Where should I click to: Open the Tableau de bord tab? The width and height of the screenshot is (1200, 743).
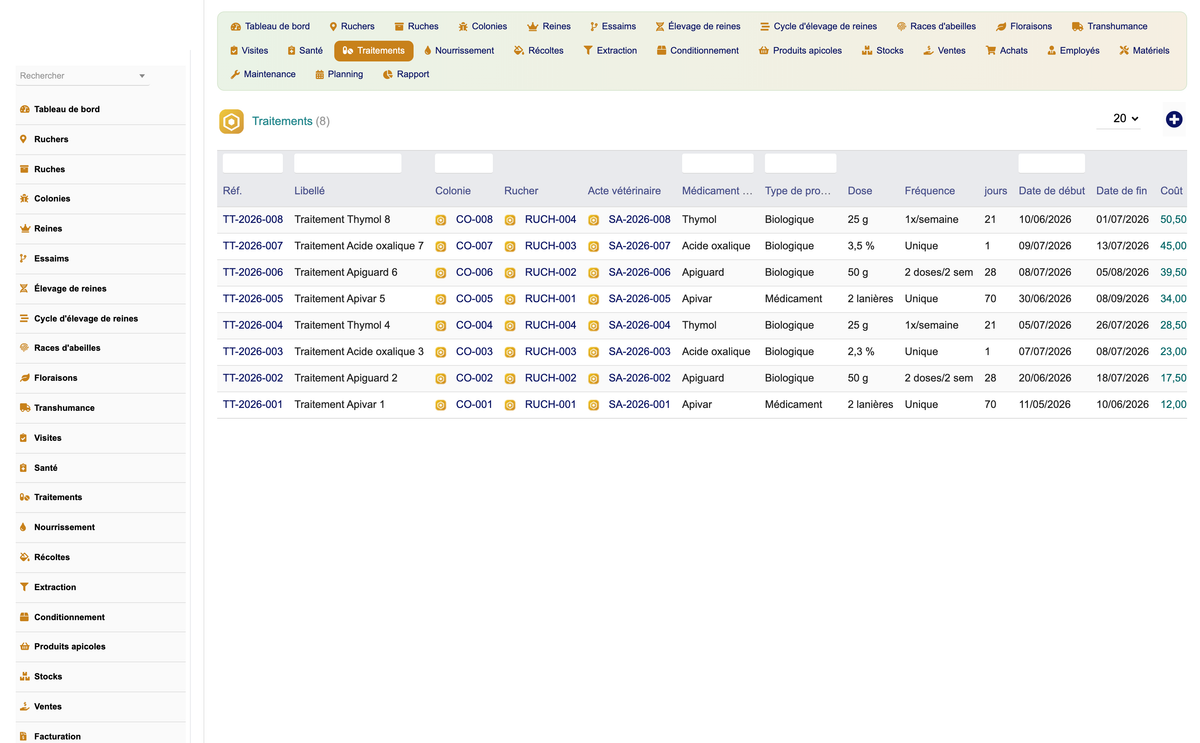pos(270,26)
